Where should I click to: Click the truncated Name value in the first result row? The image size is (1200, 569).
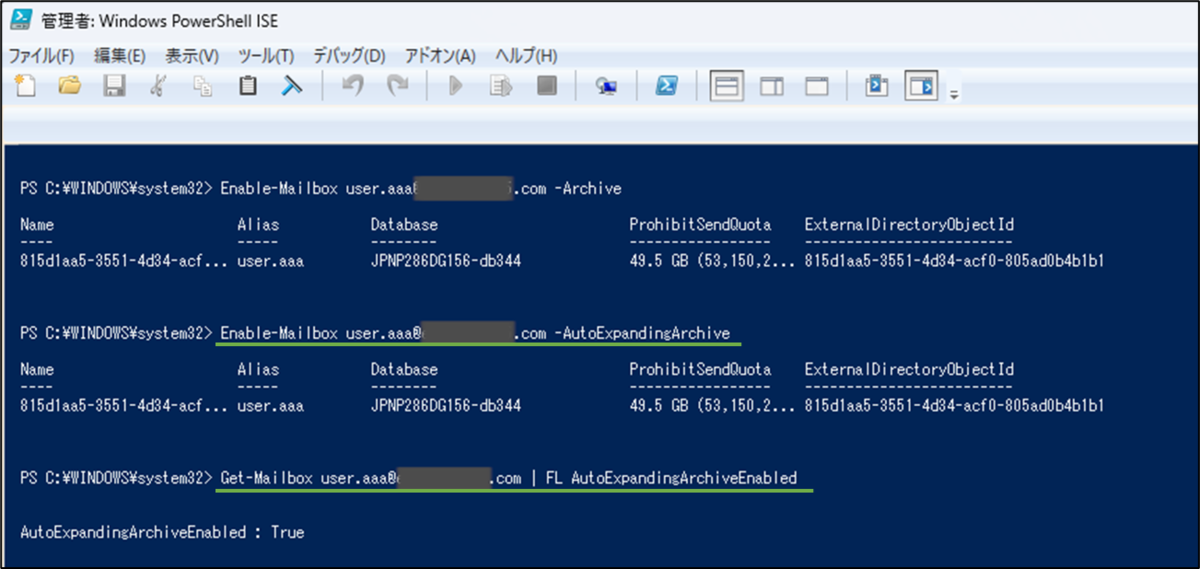click(124, 261)
